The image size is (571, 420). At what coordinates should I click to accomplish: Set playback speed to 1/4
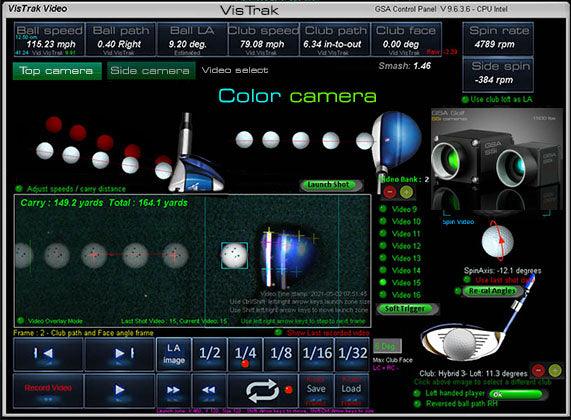[x=245, y=353]
